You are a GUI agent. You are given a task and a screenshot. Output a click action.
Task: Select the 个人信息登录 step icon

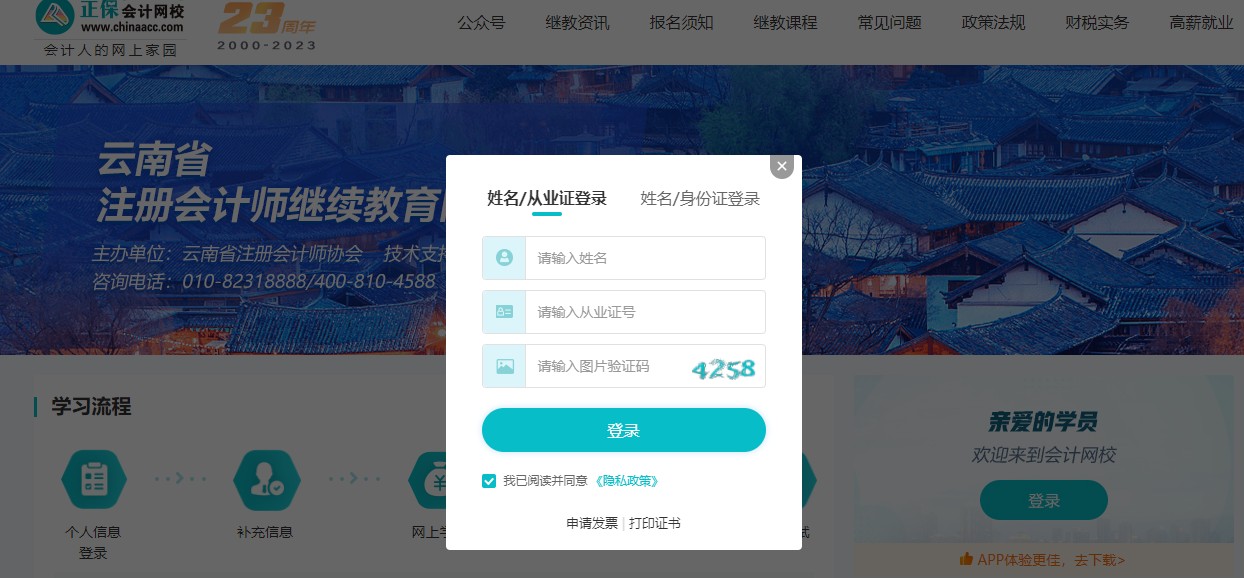point(93,480)
